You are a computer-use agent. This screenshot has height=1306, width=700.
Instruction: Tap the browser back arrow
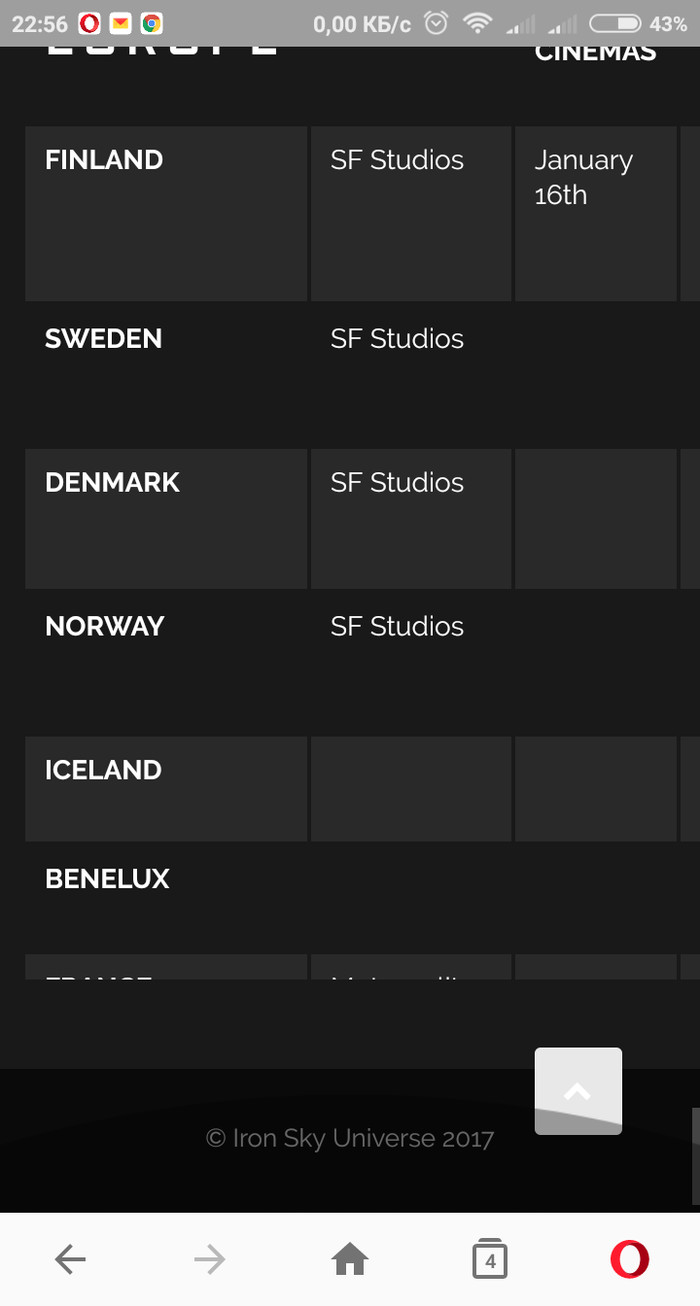click(70, 1260)
